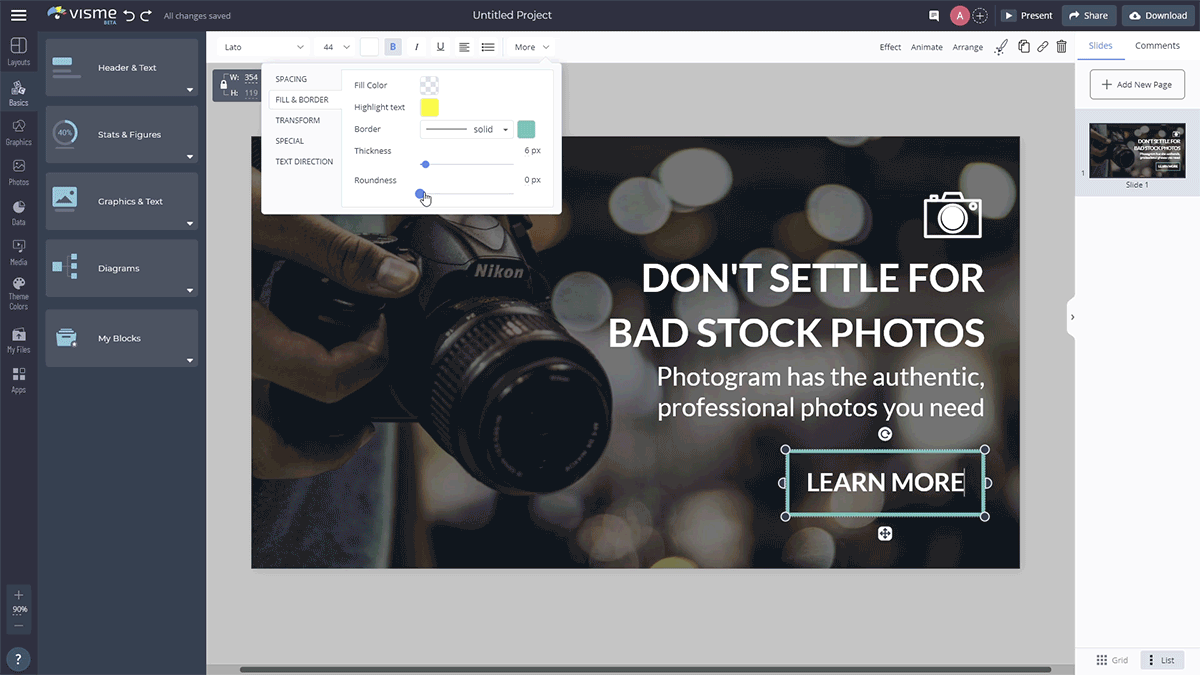
Task: Toggle underline on the selected text
Action: pos(440,46)
